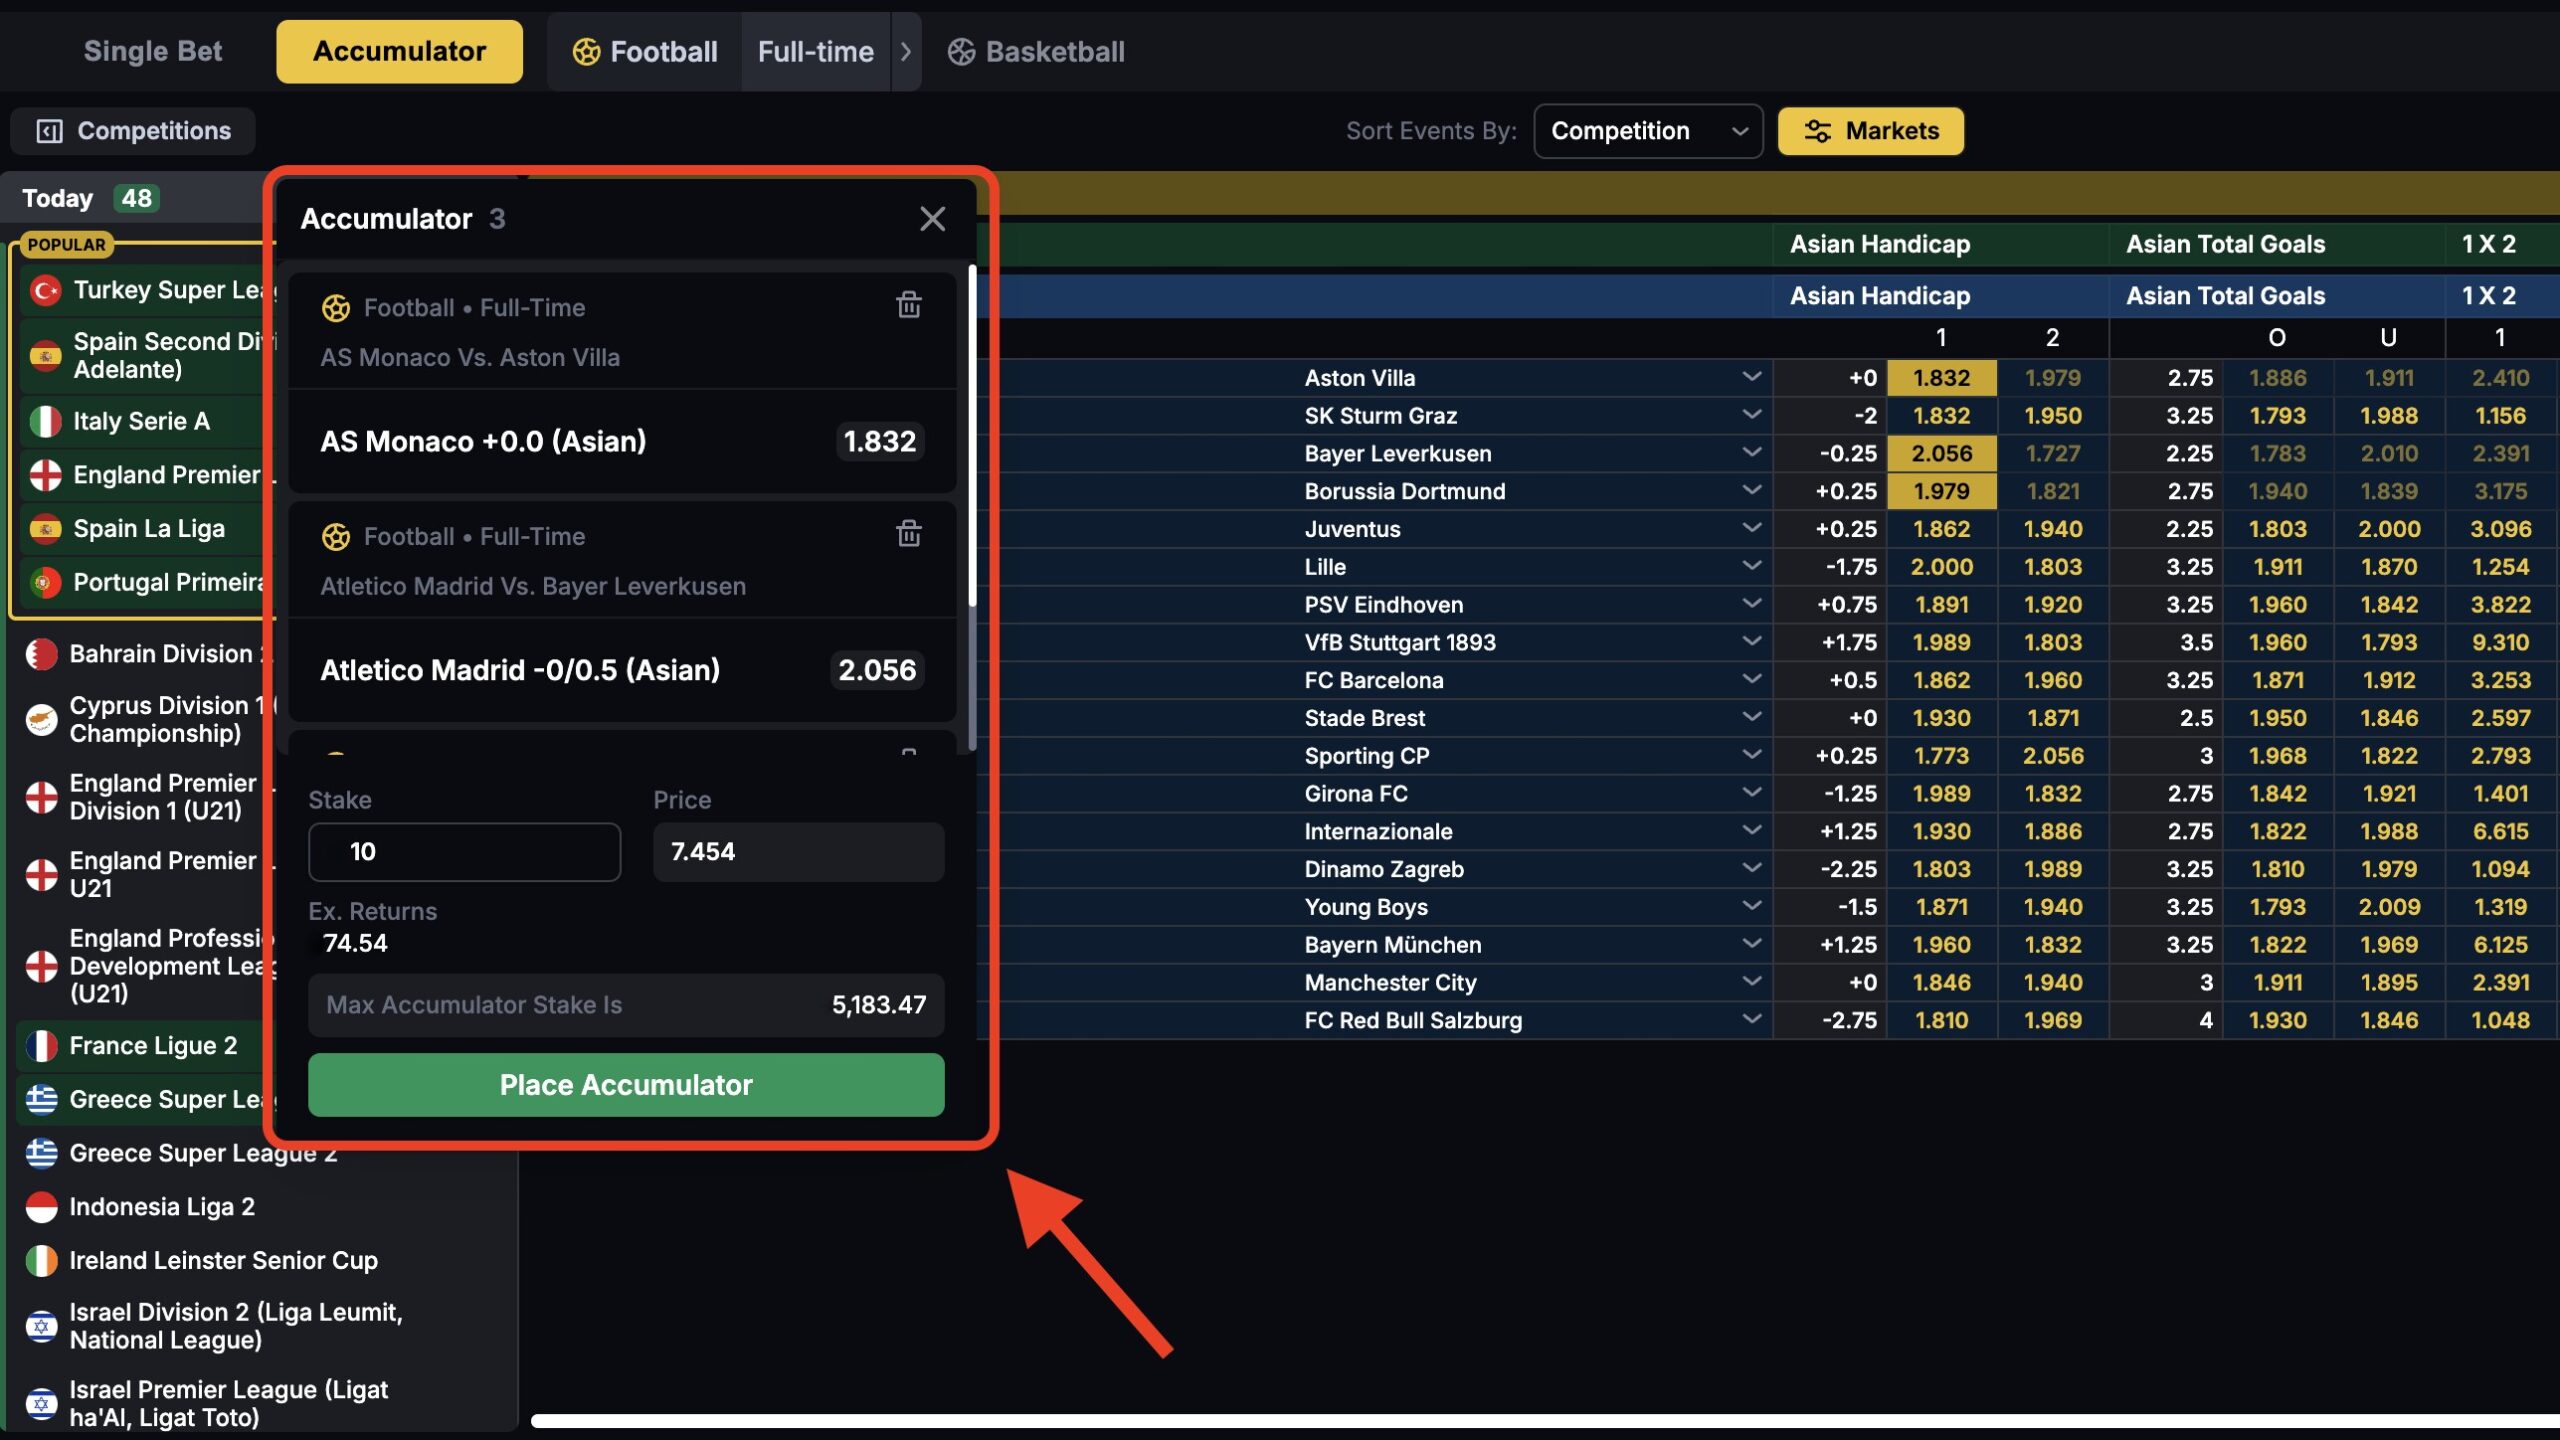
Task: Switch to the Basketball tab
Action: point(1036,52)
